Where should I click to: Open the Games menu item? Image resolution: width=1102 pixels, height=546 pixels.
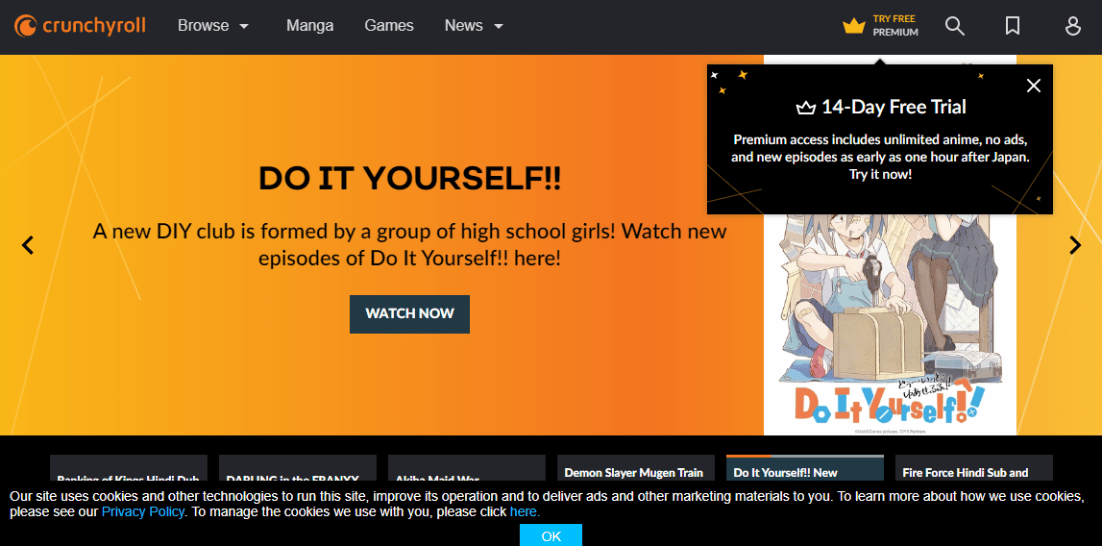pyautogui.click(x=389, y=26)
